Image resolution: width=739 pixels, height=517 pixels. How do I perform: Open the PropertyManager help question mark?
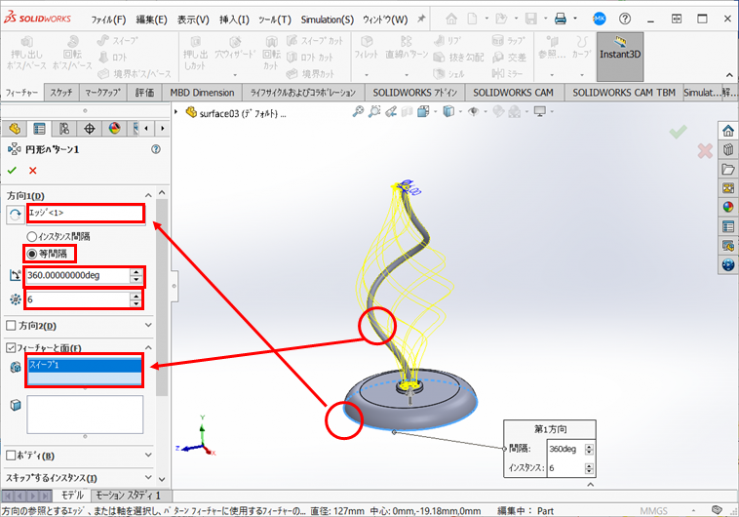click(x=155, y=149)
